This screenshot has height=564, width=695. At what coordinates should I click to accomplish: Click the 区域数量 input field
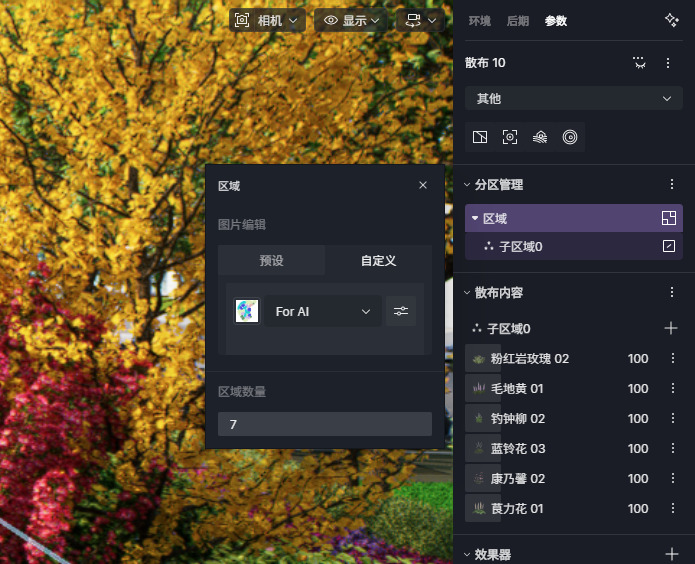tap(324, 424)
